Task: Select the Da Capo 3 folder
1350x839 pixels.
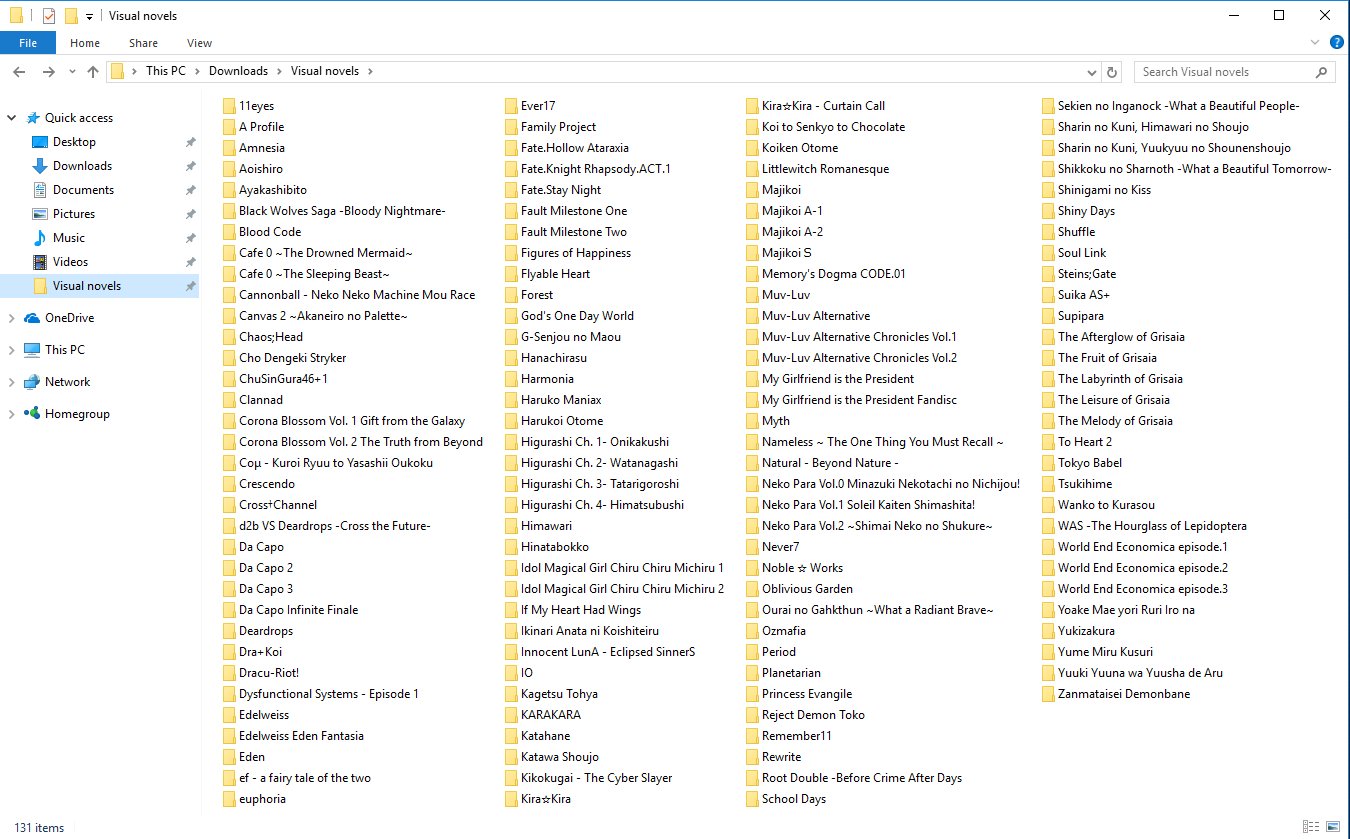Action: [258, 589]
